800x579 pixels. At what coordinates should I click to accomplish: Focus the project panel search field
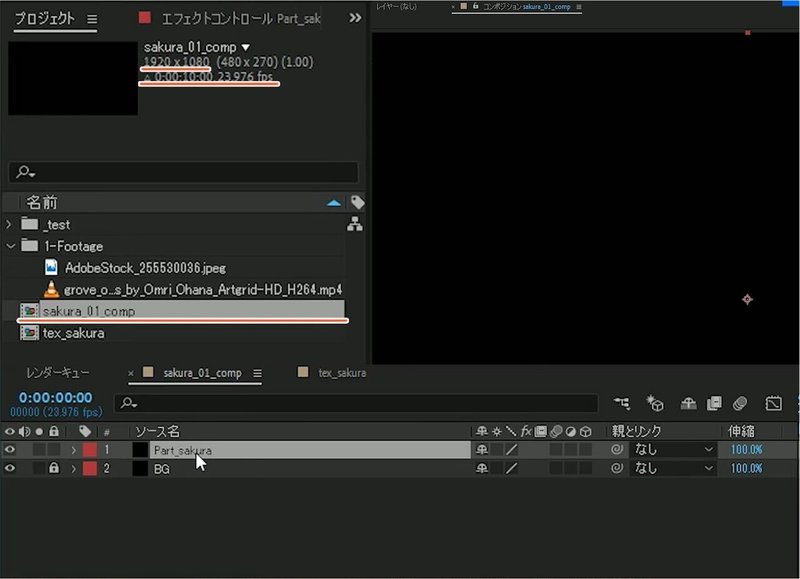183,172
